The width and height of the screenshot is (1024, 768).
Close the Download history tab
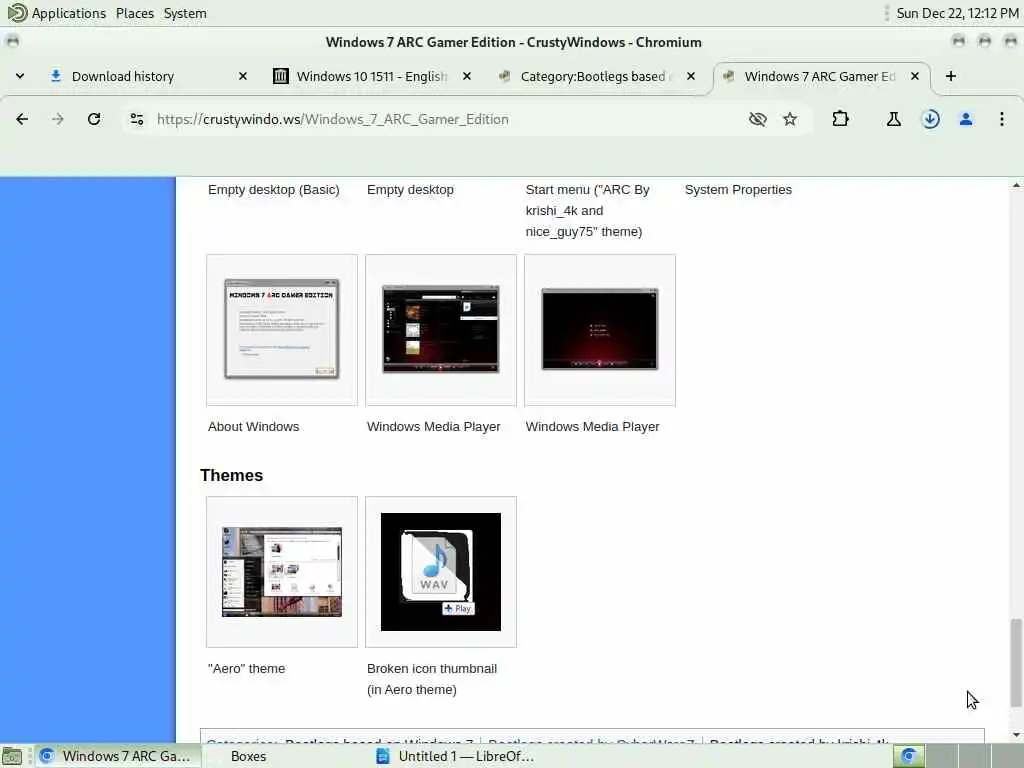pos(243,76)
